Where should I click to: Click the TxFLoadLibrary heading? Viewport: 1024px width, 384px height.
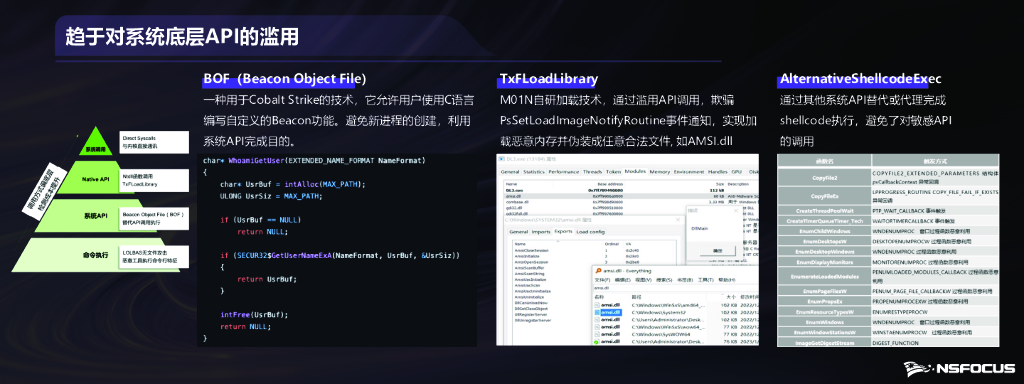point(549,79)
